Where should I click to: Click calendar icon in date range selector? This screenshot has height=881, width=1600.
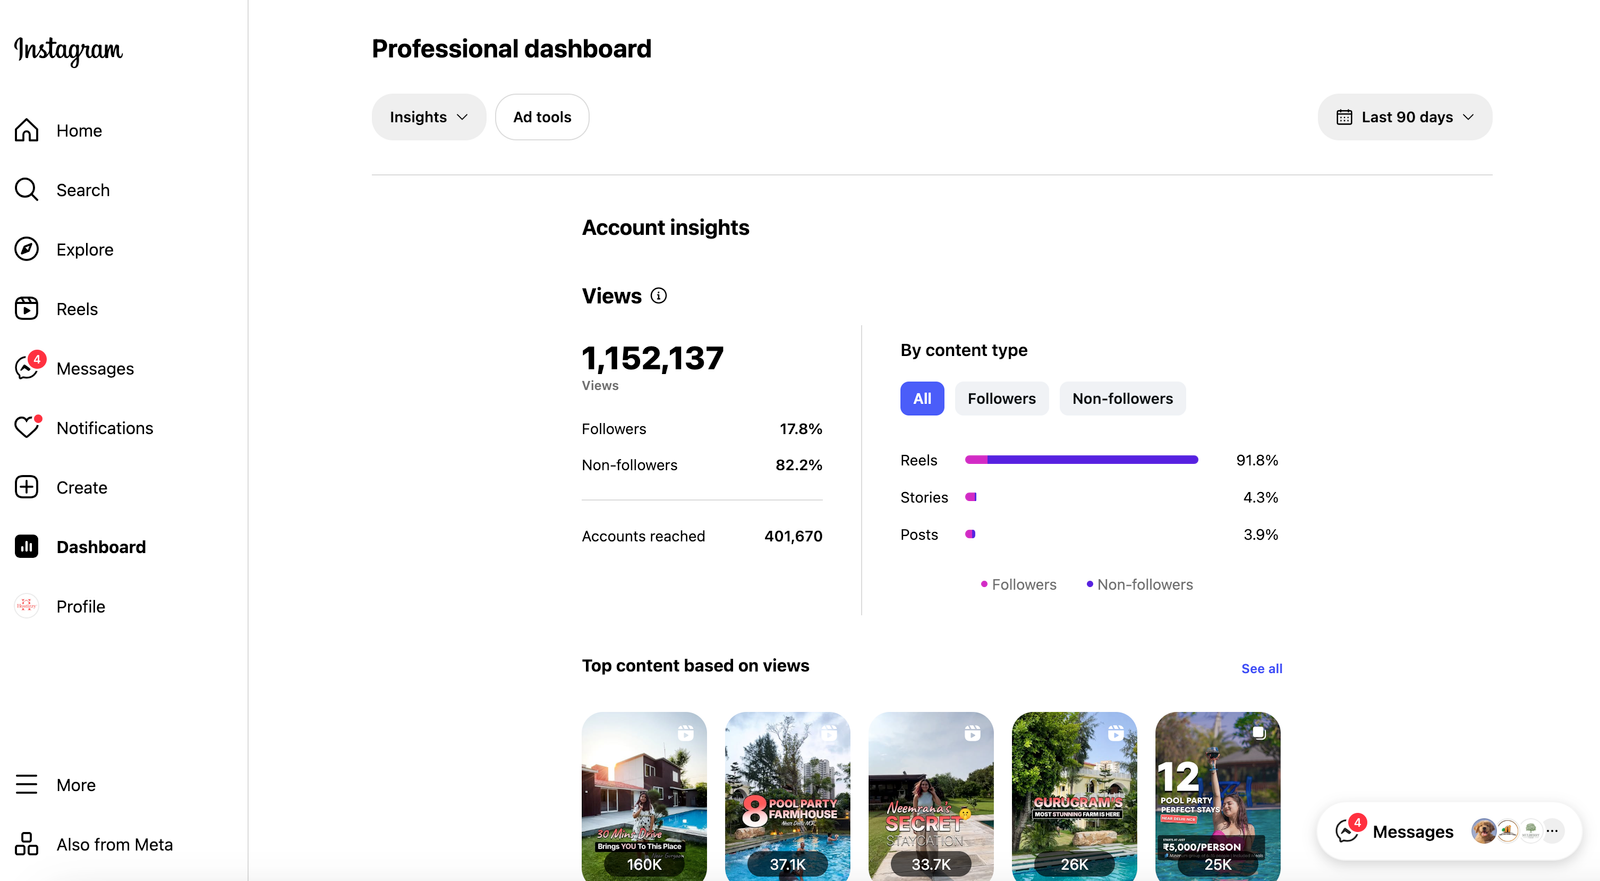pos(1345,117)
